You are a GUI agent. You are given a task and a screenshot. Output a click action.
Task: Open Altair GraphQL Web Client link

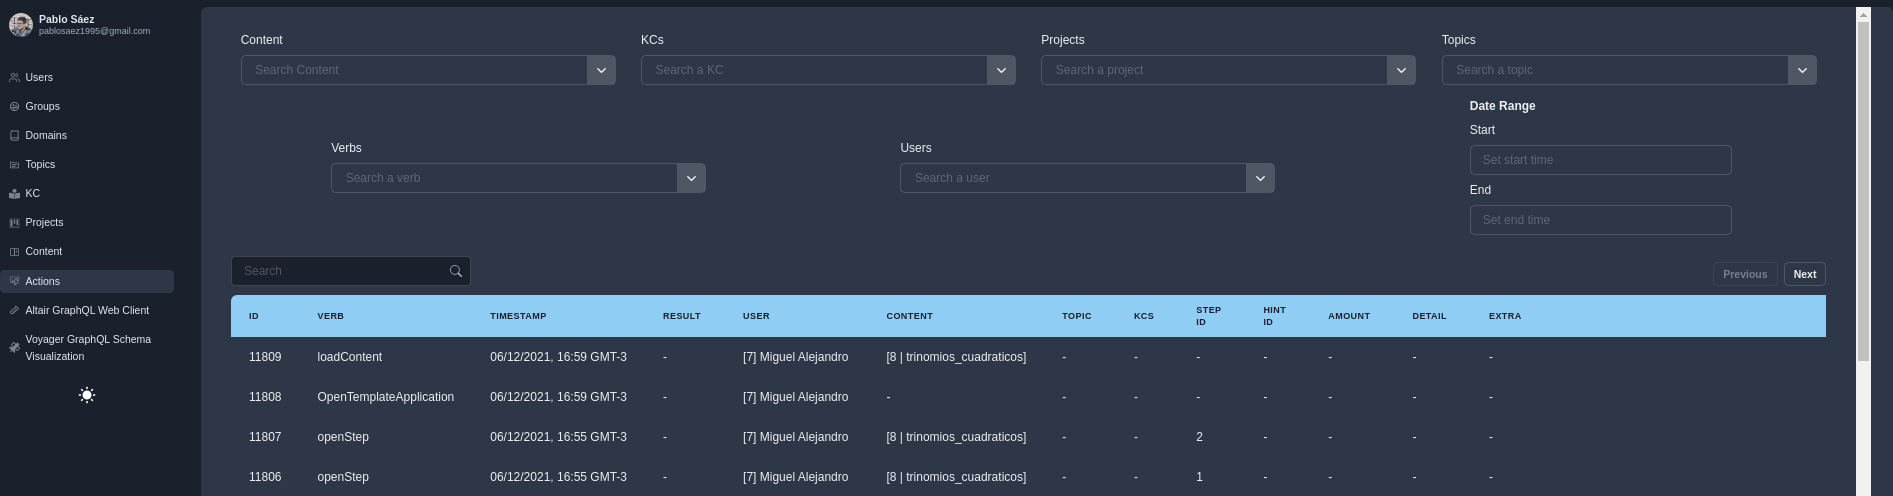tap(87, 310)
